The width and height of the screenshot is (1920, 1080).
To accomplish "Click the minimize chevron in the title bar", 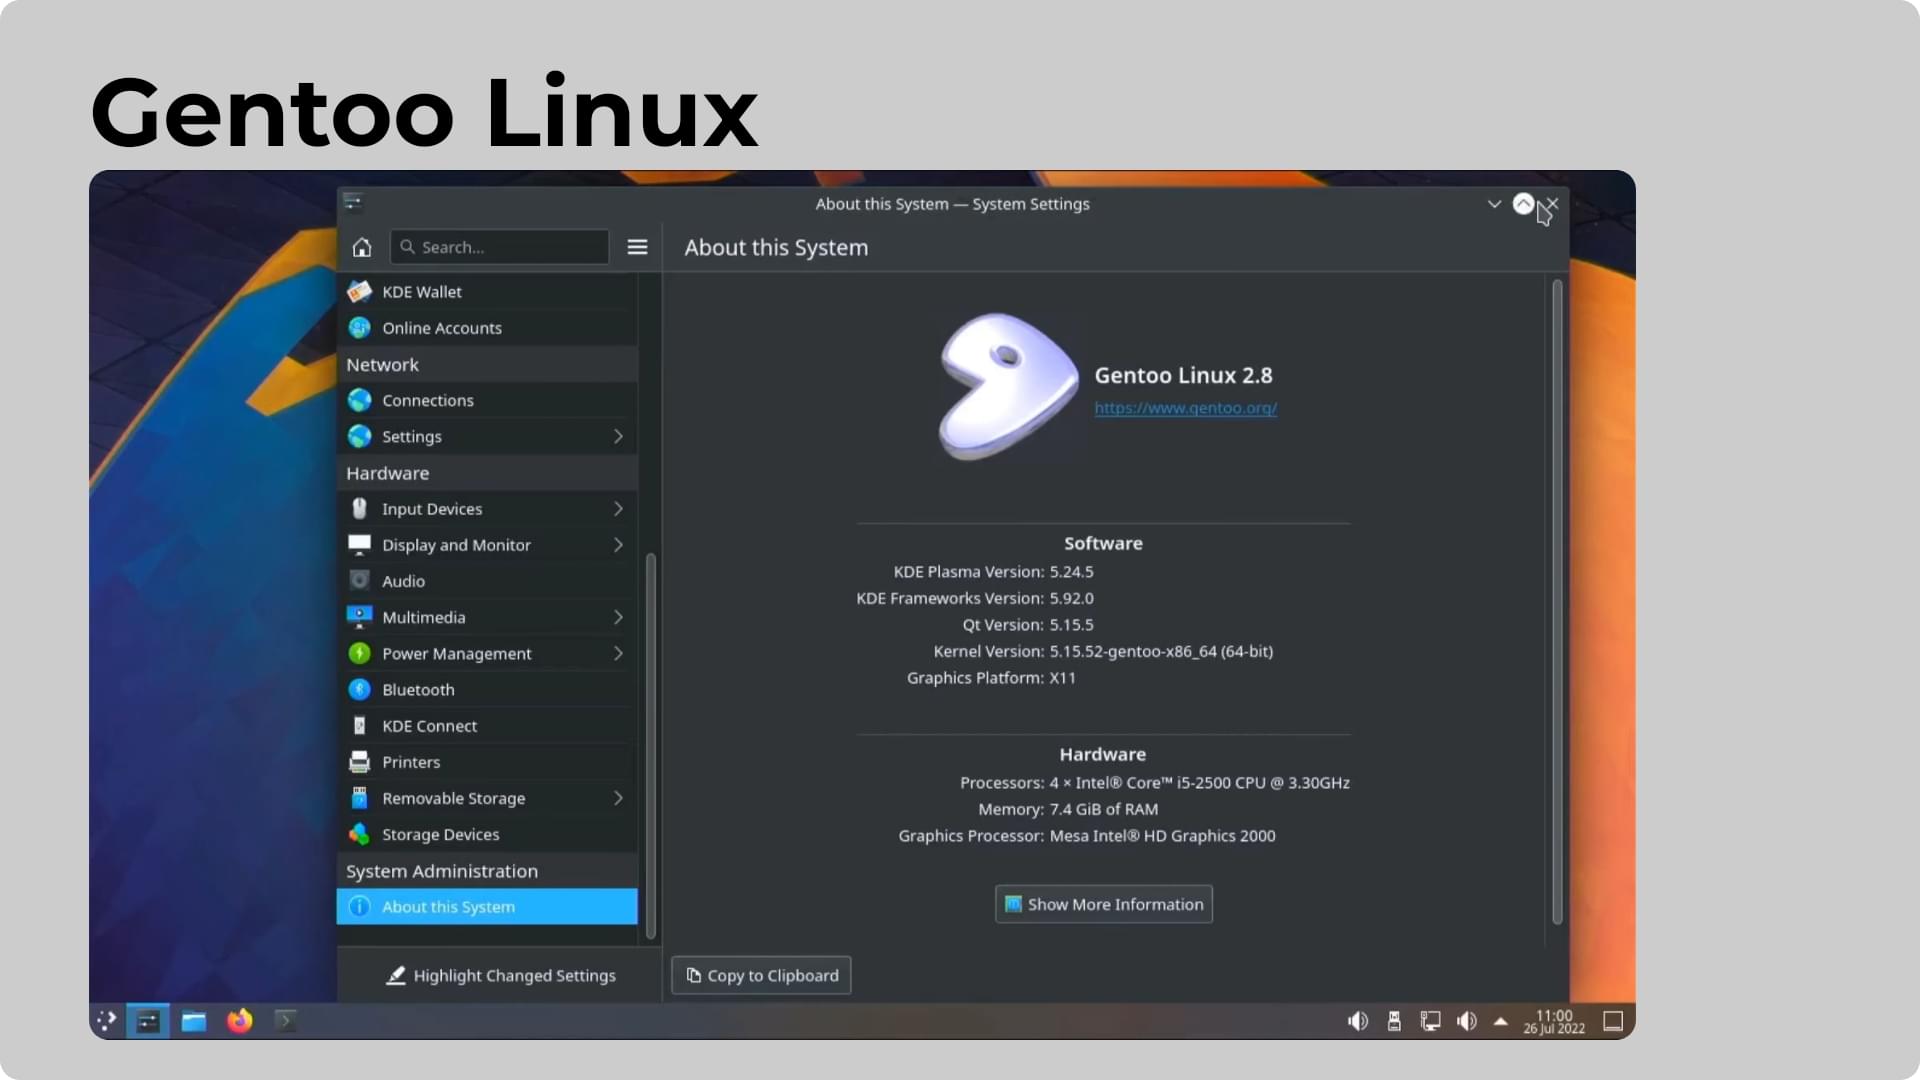I will pyautogui.click(x=1494, y=204).
